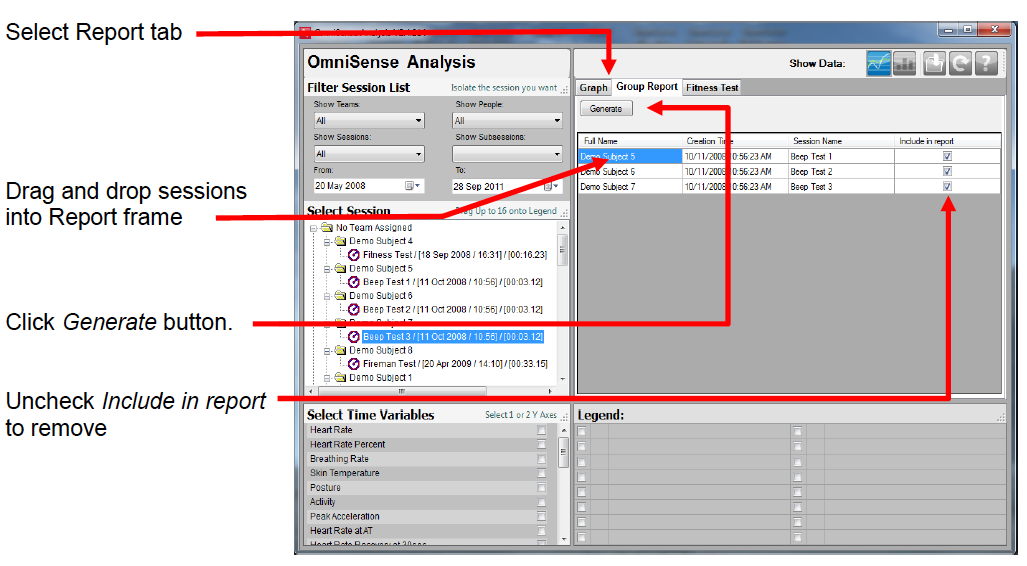Viewport: 1027px width, 566px height.
Task: Open the Show Subsessions dropdown
Action: (507, 154)
